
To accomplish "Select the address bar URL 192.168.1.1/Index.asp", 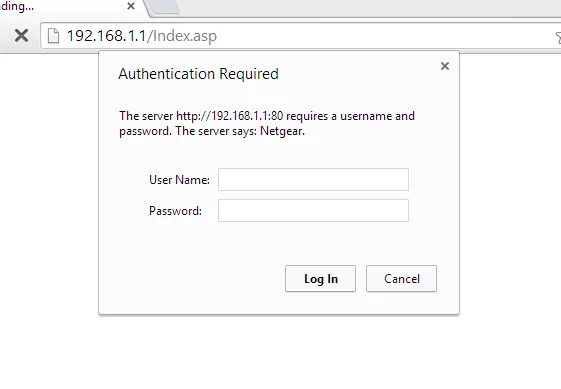I will click(x=142, y=36).
